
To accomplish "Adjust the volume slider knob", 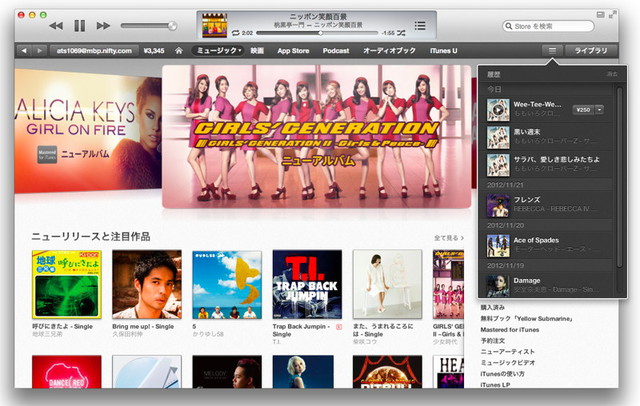I will pos(172,26).
